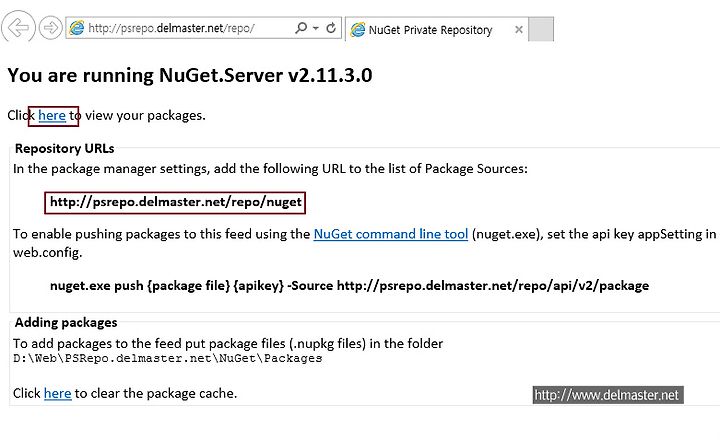
Task: Open the NuGet command line tool link
Action: pyautogui.click(x=391, y=234)
